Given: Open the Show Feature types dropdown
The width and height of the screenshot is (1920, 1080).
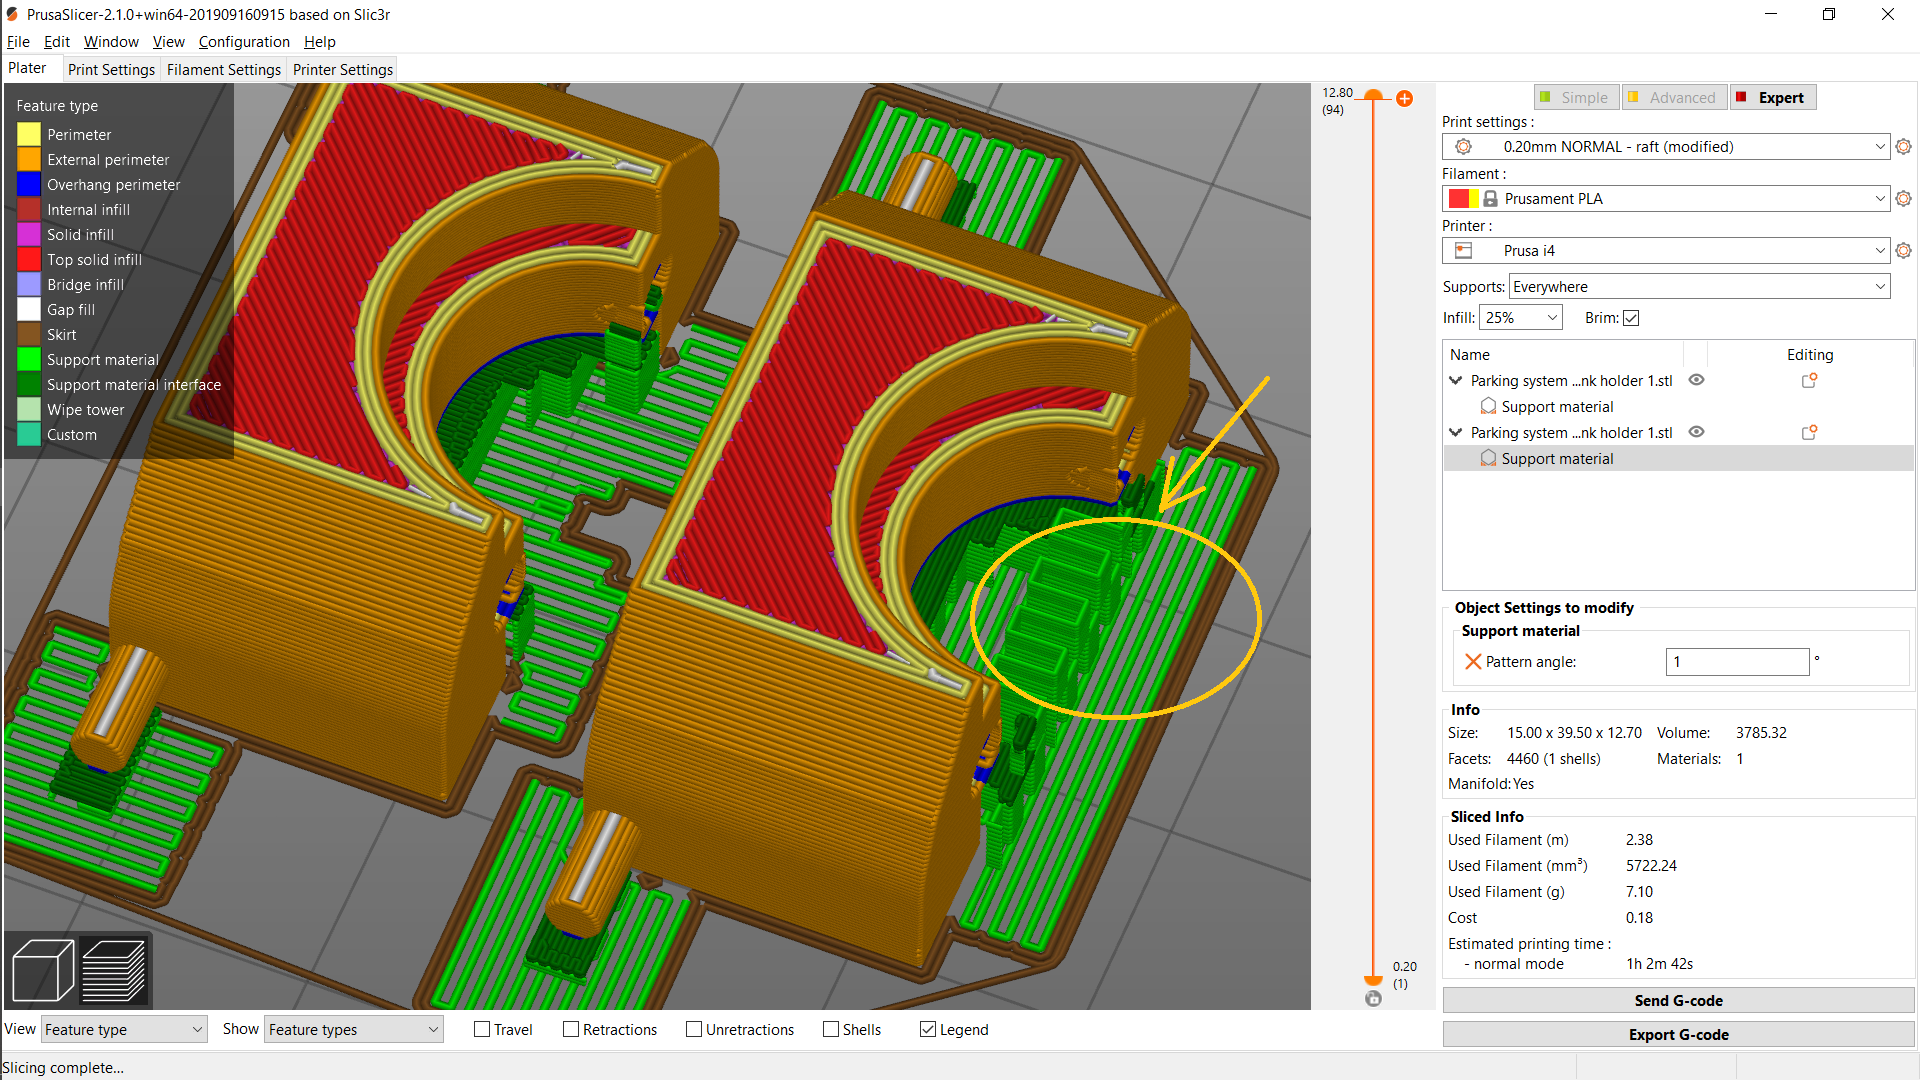Looking at the screenshot, I should coord(354,1029).
